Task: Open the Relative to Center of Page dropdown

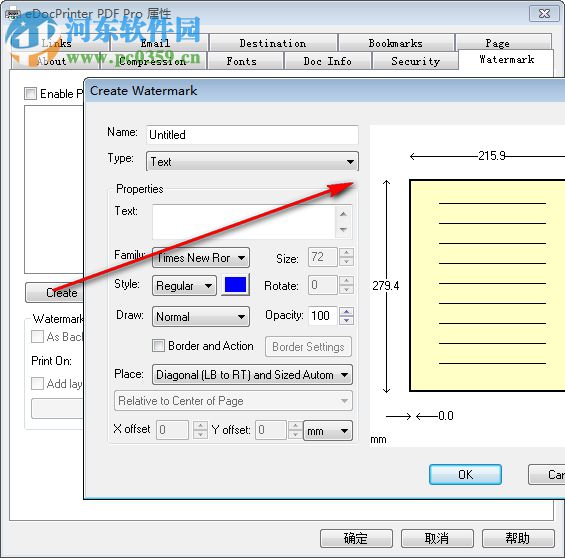Action: [233, 401]
